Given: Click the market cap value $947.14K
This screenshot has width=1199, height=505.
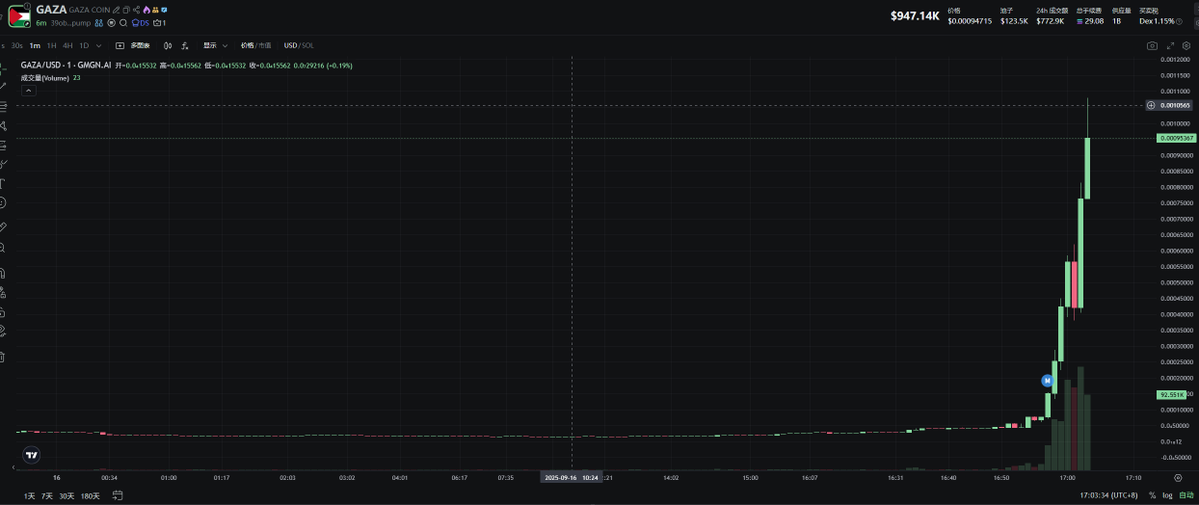Looking at the screenshot, I should (915, 16).
